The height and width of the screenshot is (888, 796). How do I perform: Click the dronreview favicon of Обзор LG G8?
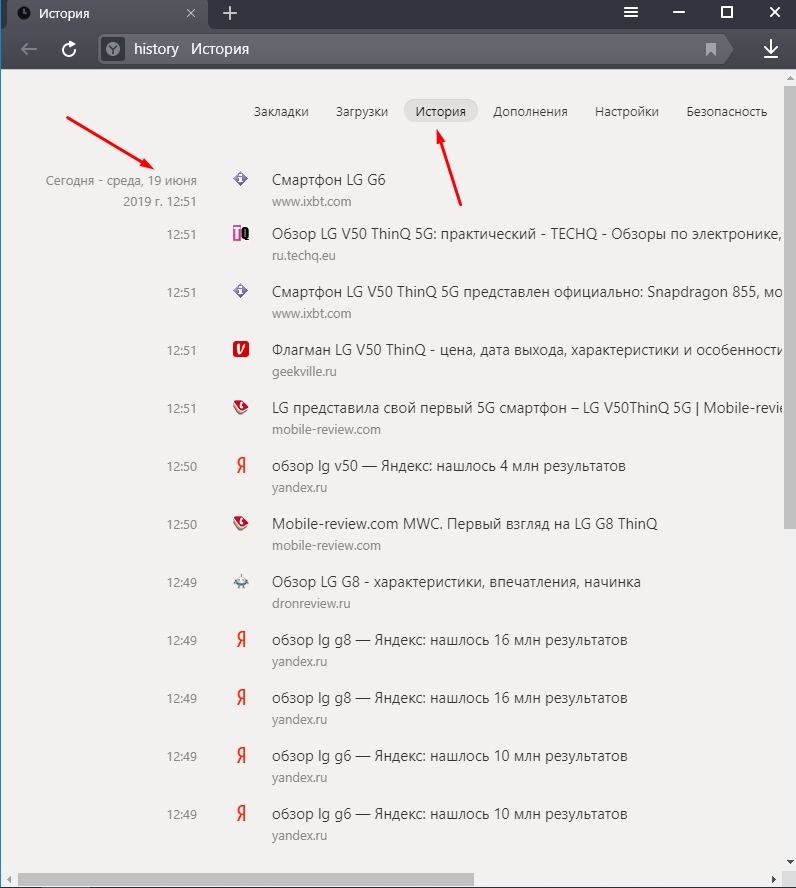coord(241,582)
